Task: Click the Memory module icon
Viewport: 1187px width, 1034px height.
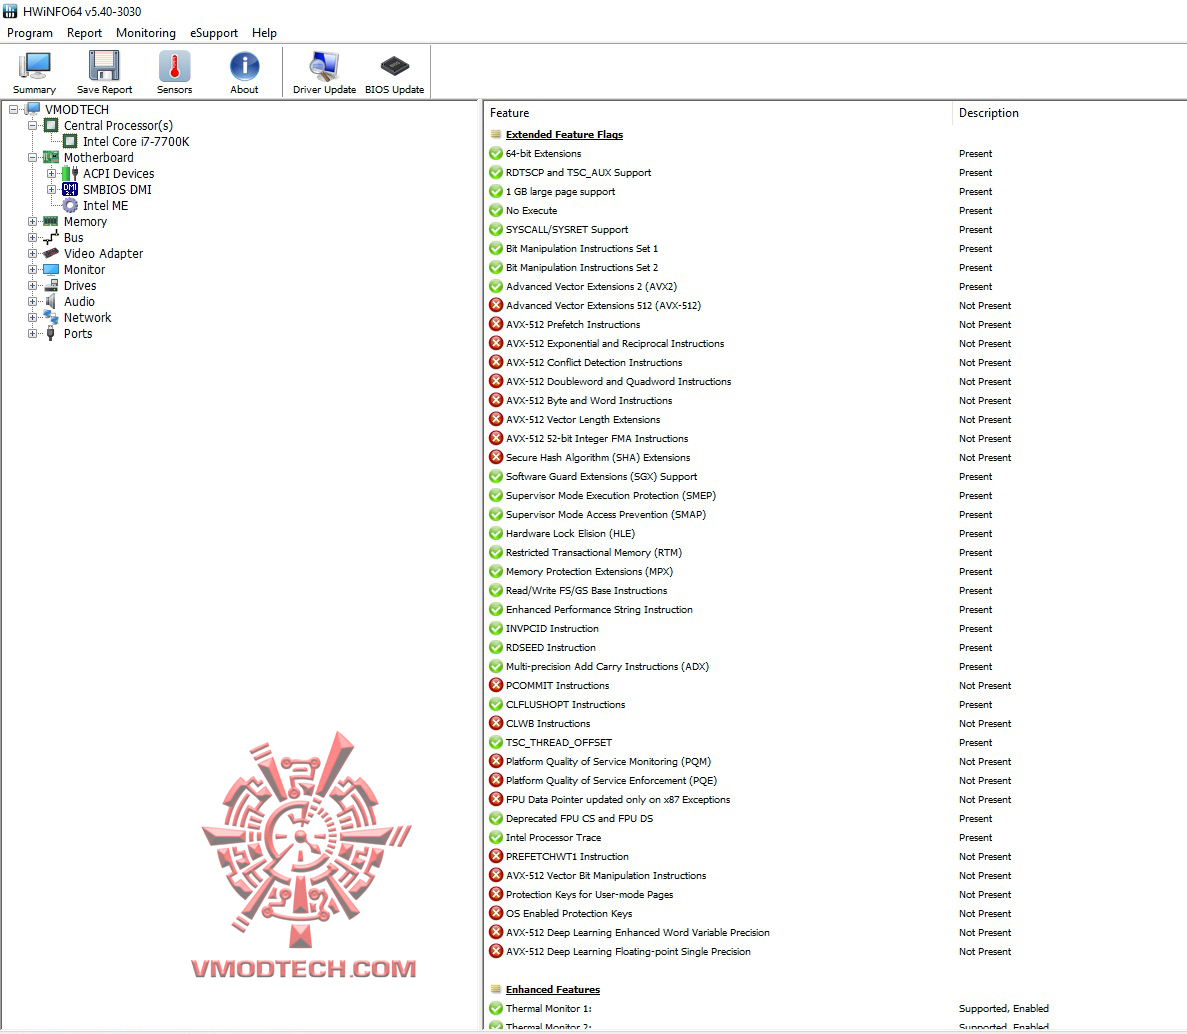Action: point(51,221)
